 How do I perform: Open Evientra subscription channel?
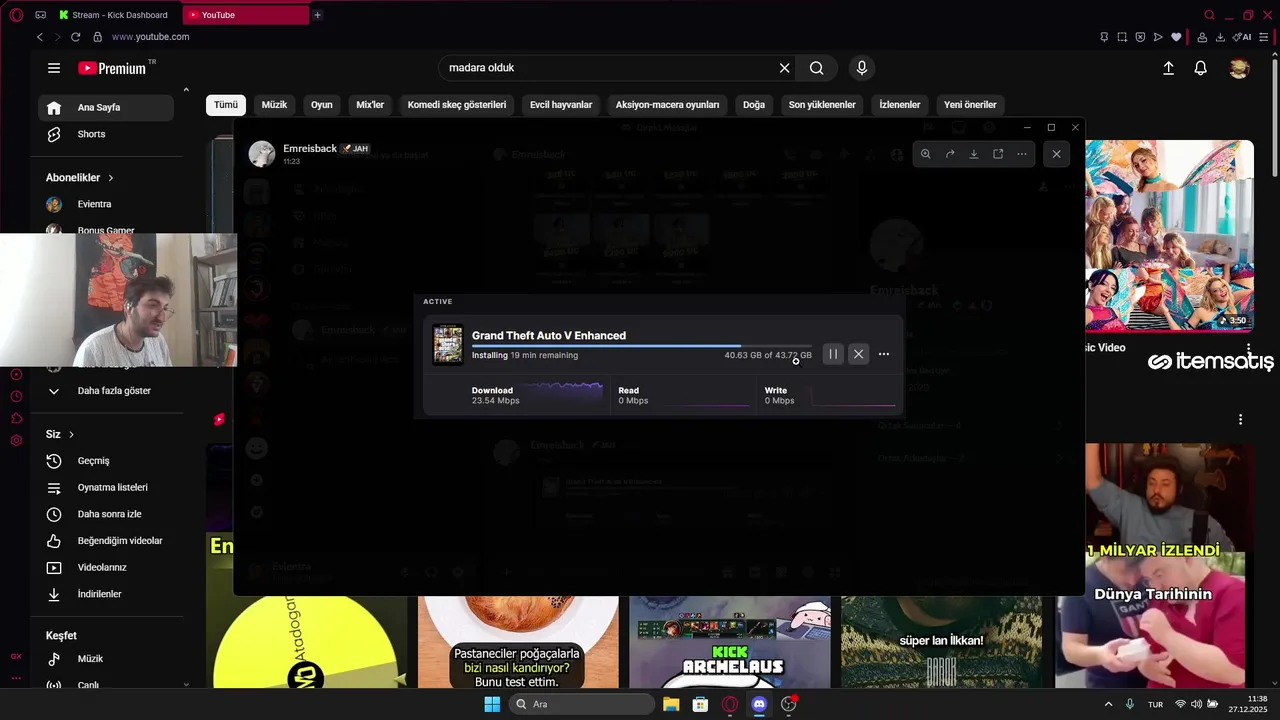pyautogui.click(x=106, y=204)
